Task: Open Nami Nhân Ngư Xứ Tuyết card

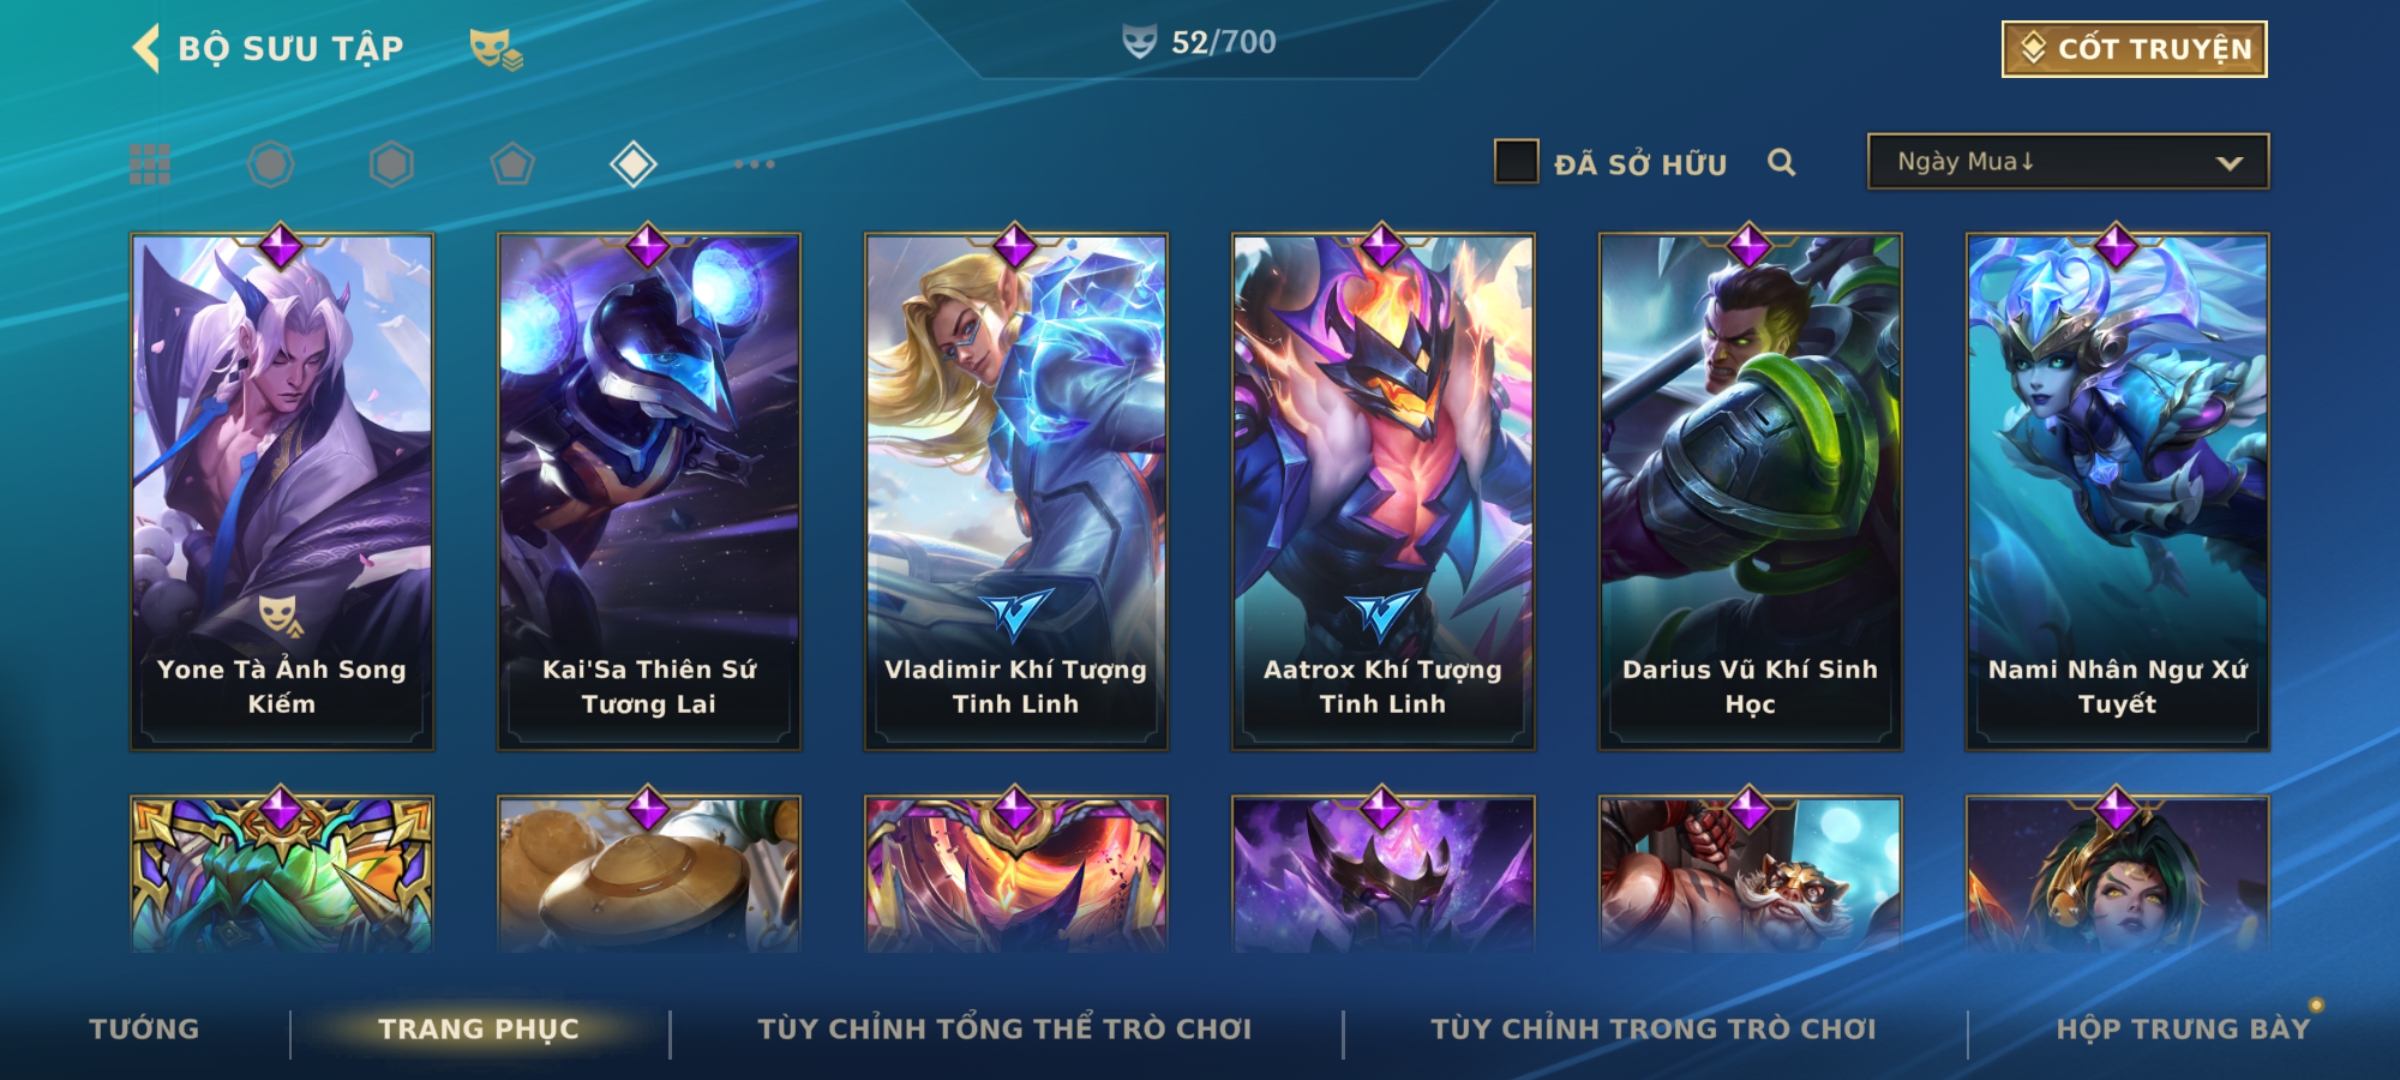Action: [2117, 491]
